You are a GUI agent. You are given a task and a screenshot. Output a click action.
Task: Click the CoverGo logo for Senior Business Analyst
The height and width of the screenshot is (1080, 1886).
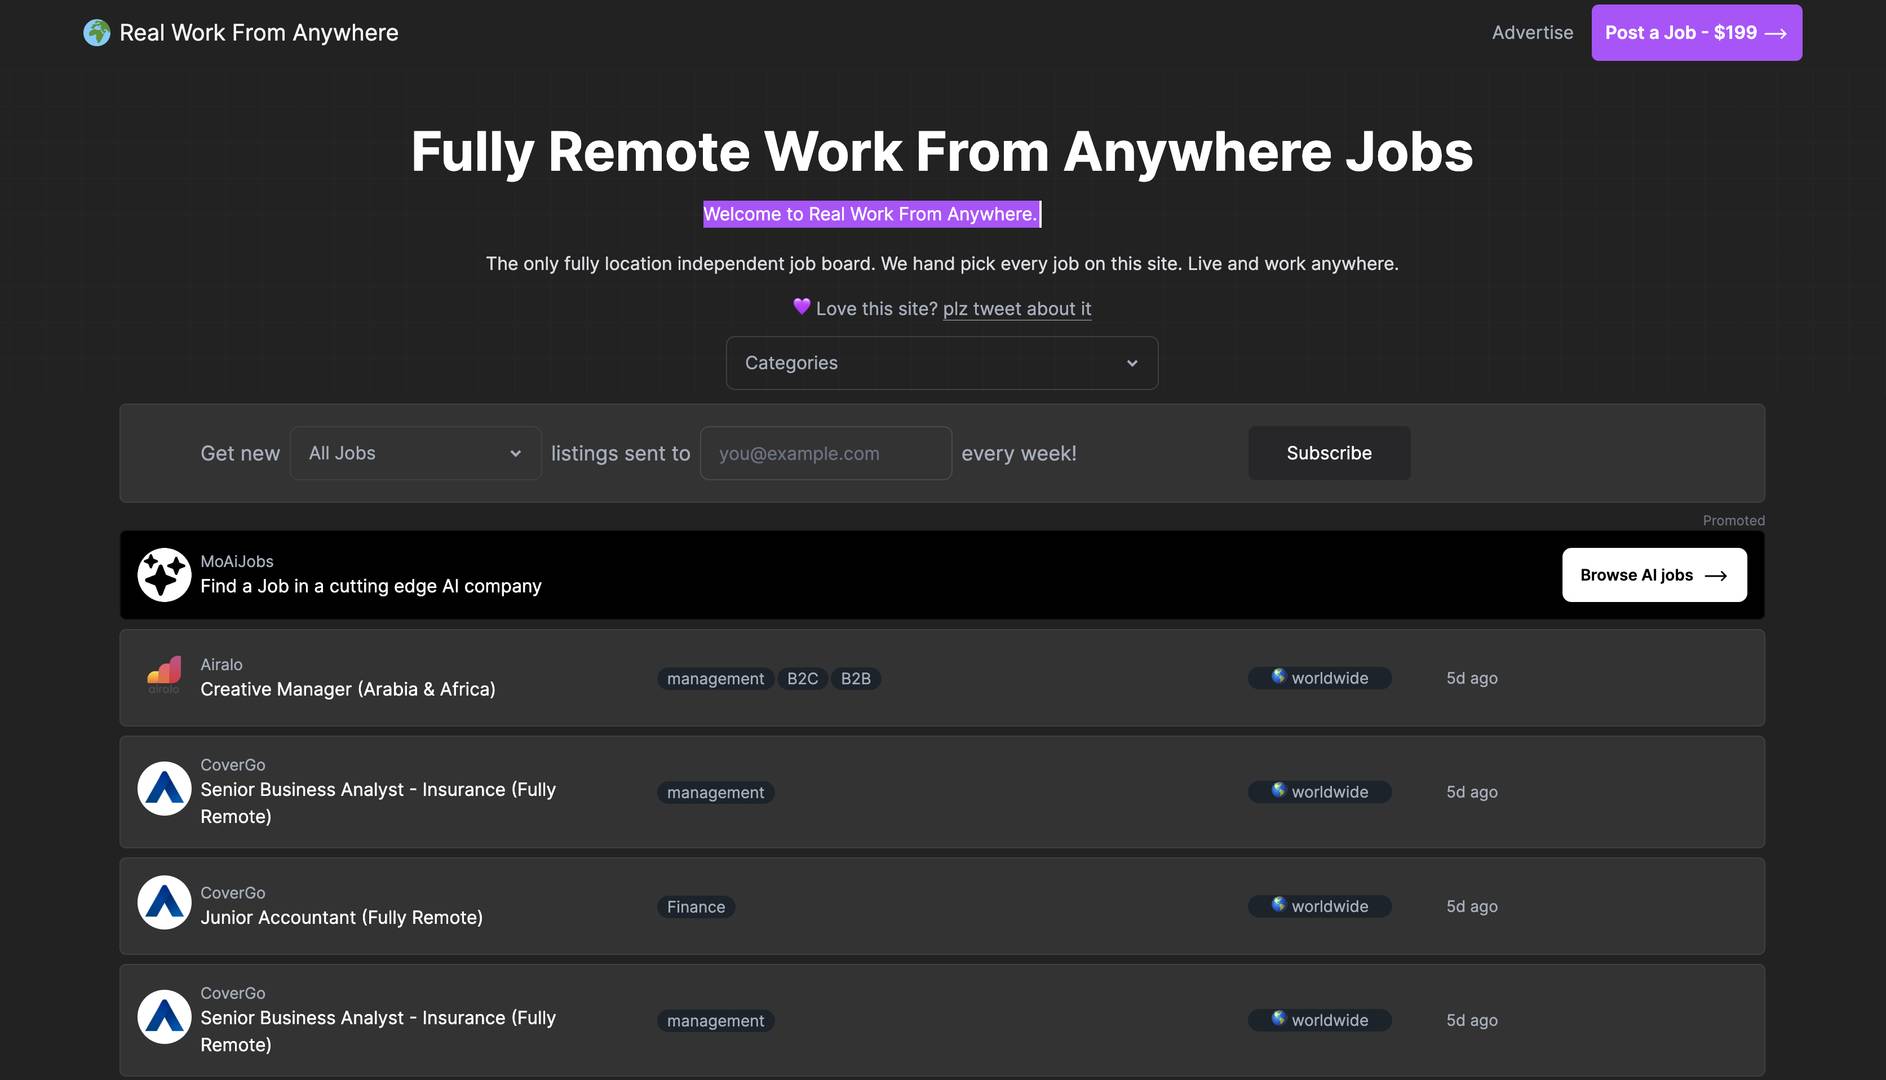coord(164,788)
